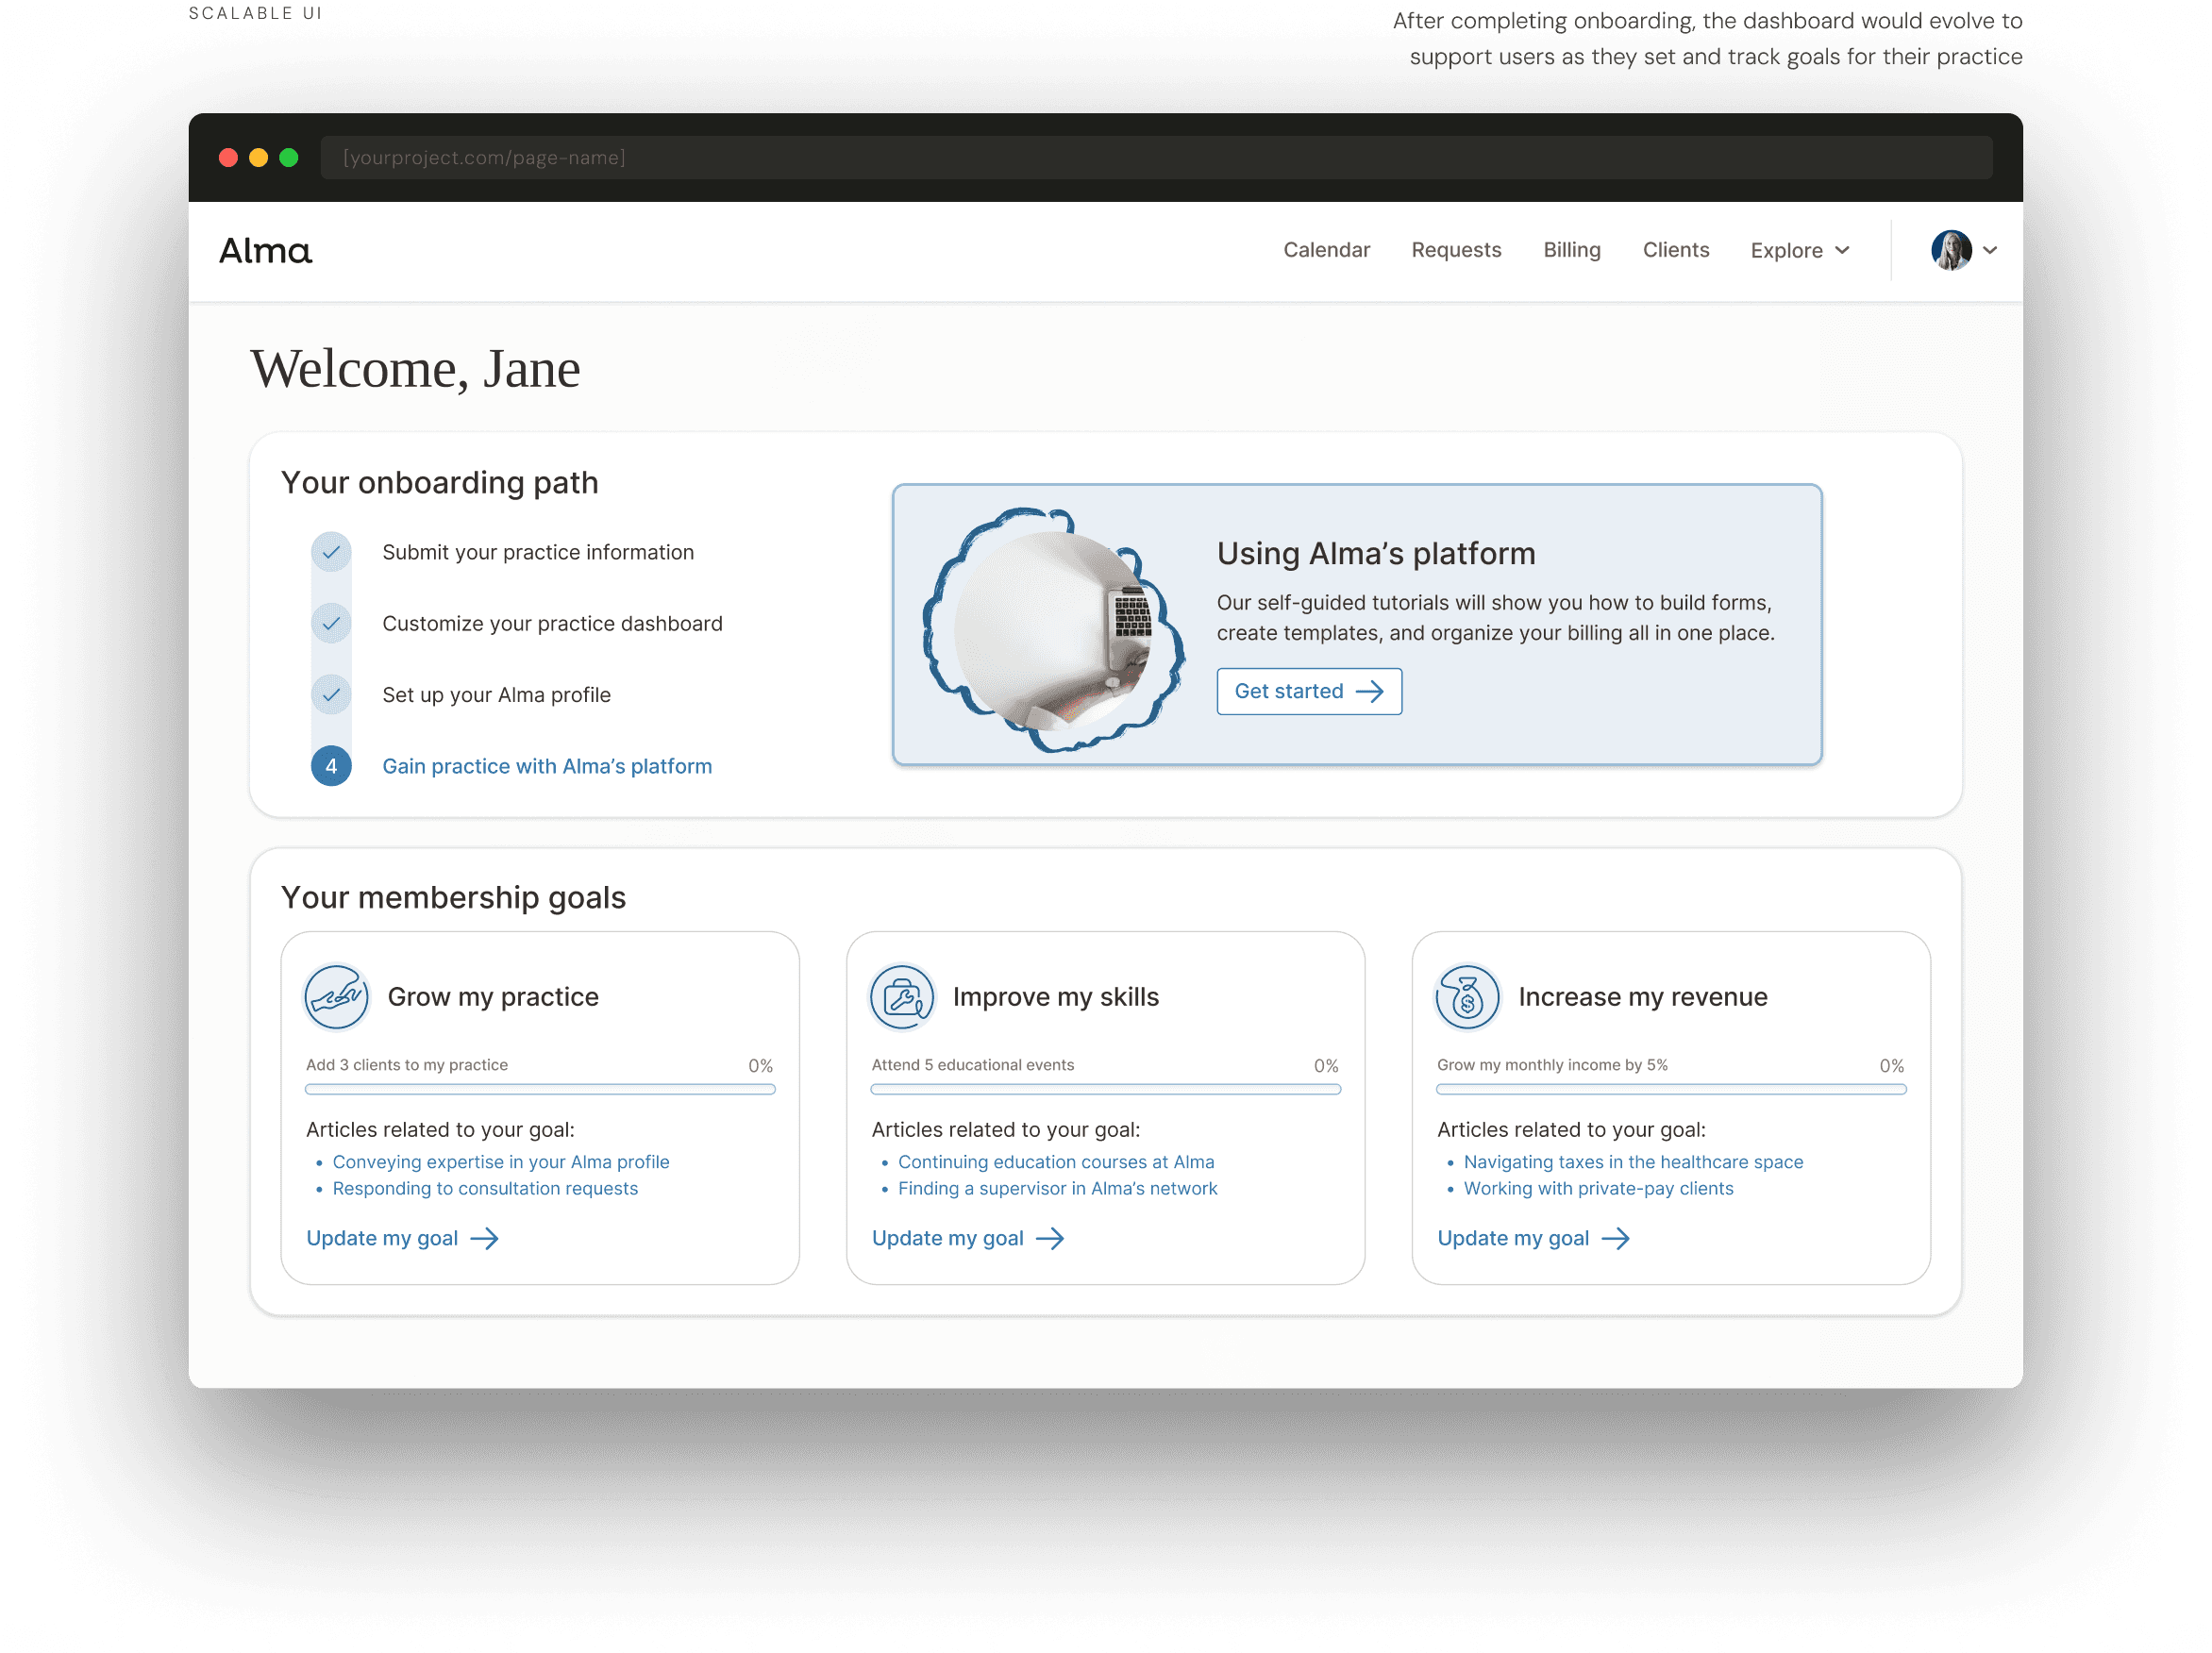Viewport: 2212px width, 1653px height.
Task: Click the browser URL address field
Action: coord(1155,158)
